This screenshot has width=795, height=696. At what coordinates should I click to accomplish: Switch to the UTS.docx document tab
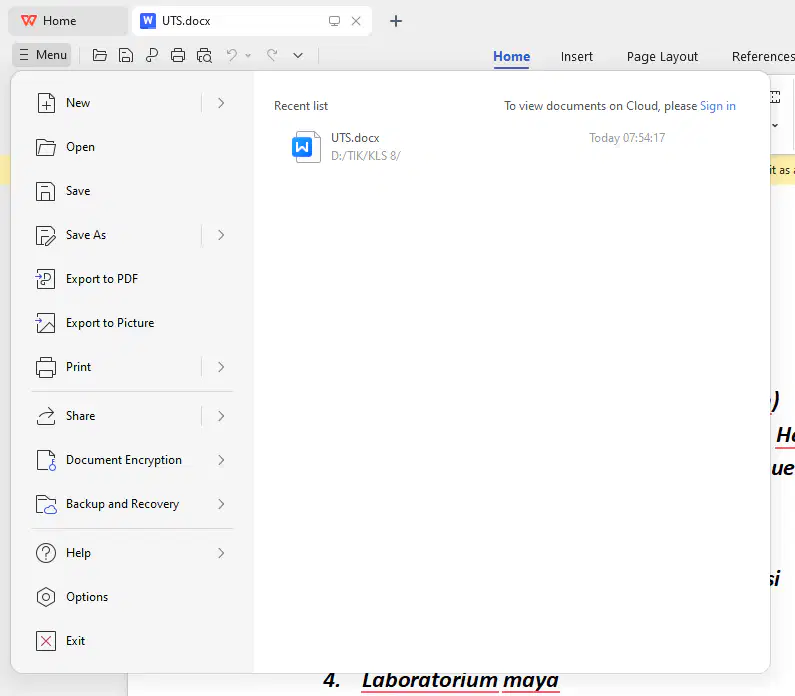pos(251,21)
